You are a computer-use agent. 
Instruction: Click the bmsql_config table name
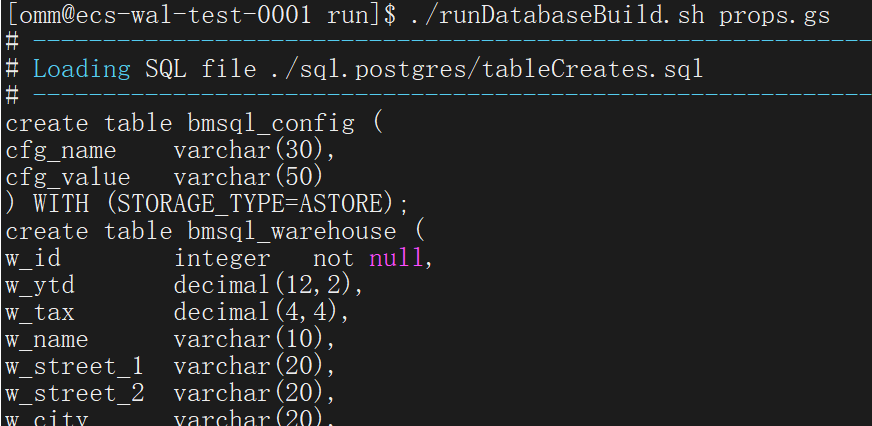pos(270,123)
